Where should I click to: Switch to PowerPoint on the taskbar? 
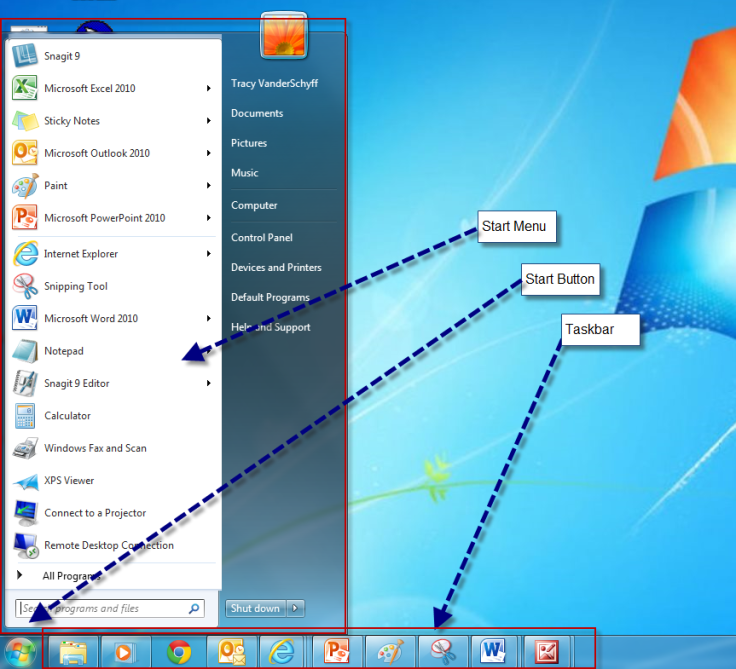337,652
